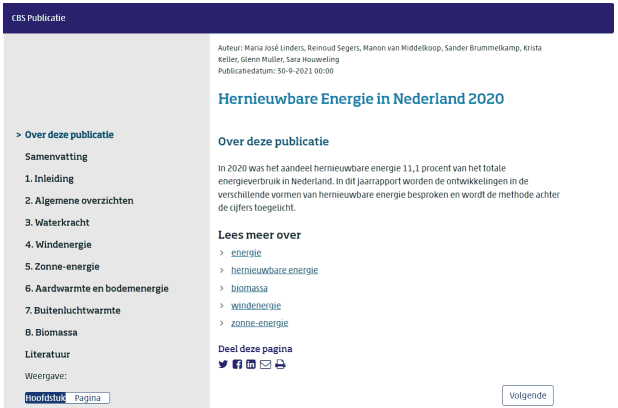Click chevron beside hernieuwbare energie link
This screenshot has width=618, height=408.
(222, 270)
